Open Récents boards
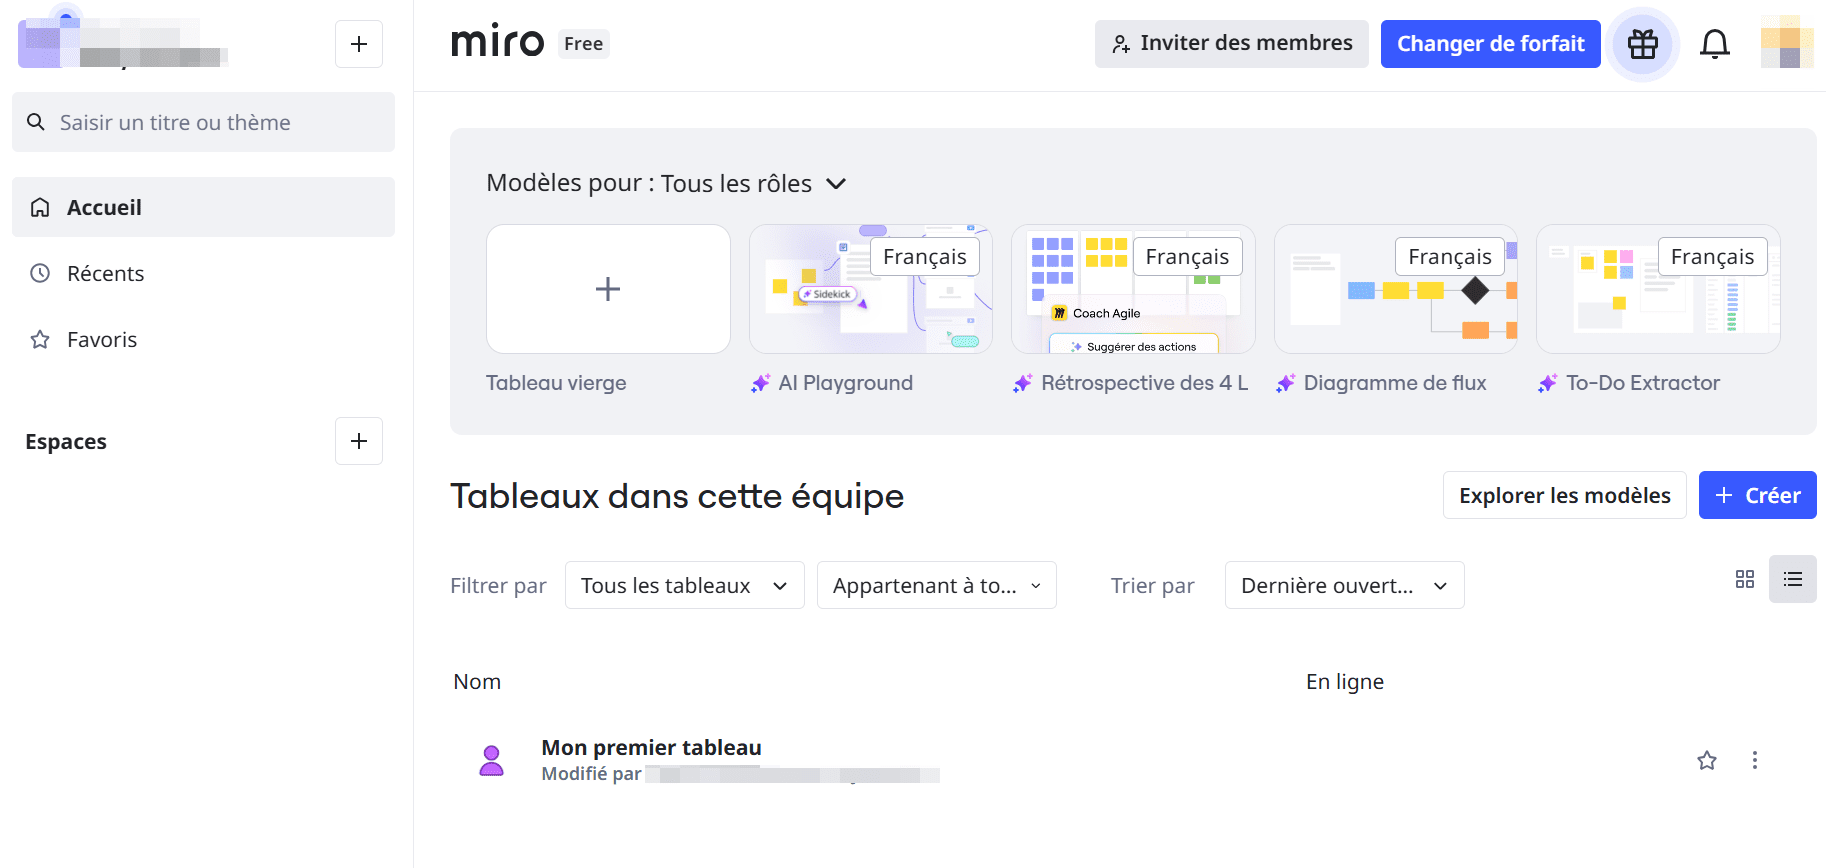 pos(203,273)
